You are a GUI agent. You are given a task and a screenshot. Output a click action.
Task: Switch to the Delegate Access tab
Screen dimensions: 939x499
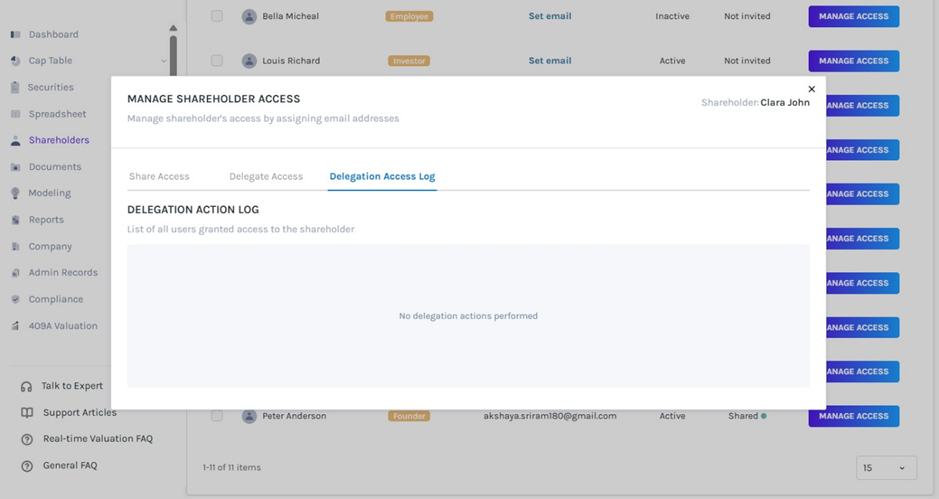pos(266,176)
